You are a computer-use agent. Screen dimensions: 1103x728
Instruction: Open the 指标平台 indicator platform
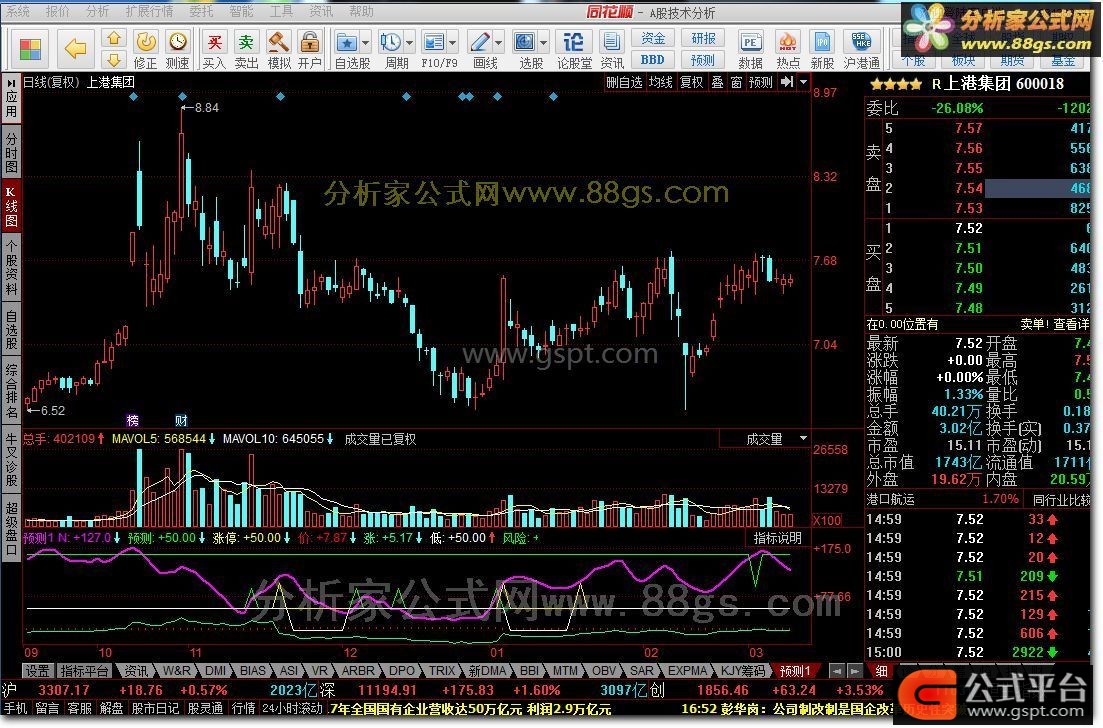pos(84,670)
